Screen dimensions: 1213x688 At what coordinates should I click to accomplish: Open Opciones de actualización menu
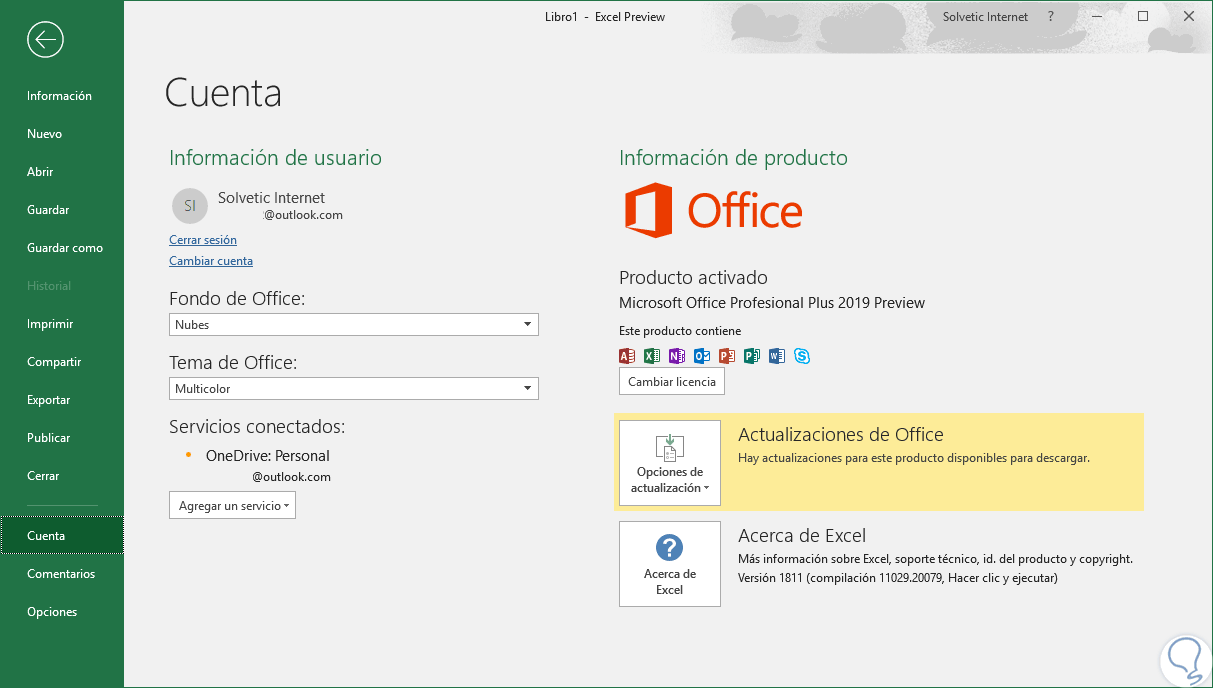tap(670, 463)
